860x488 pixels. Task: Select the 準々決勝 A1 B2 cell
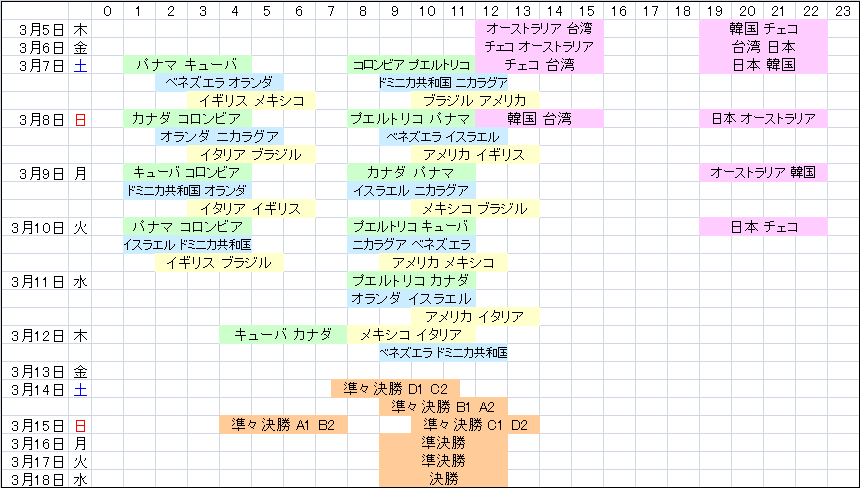(283, 425)
